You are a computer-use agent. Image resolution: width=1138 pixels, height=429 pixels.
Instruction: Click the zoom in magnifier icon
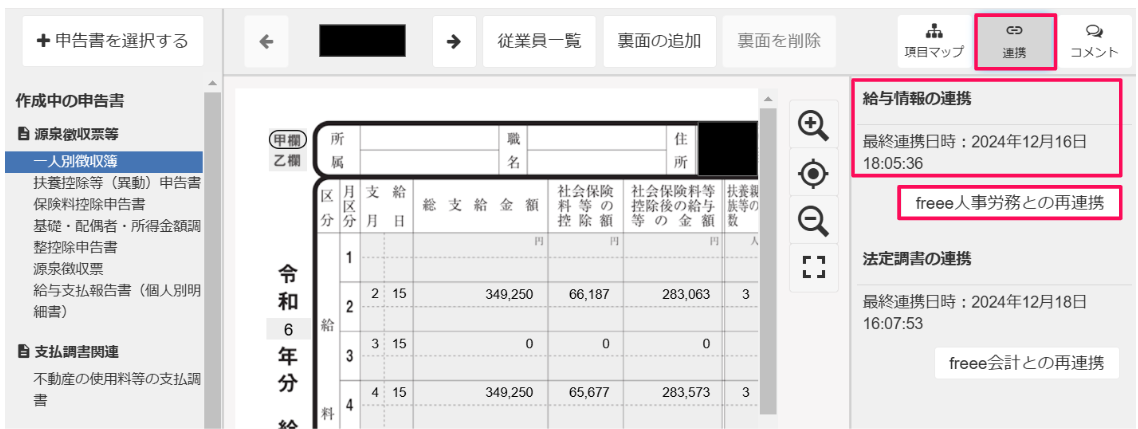[813, 126]
